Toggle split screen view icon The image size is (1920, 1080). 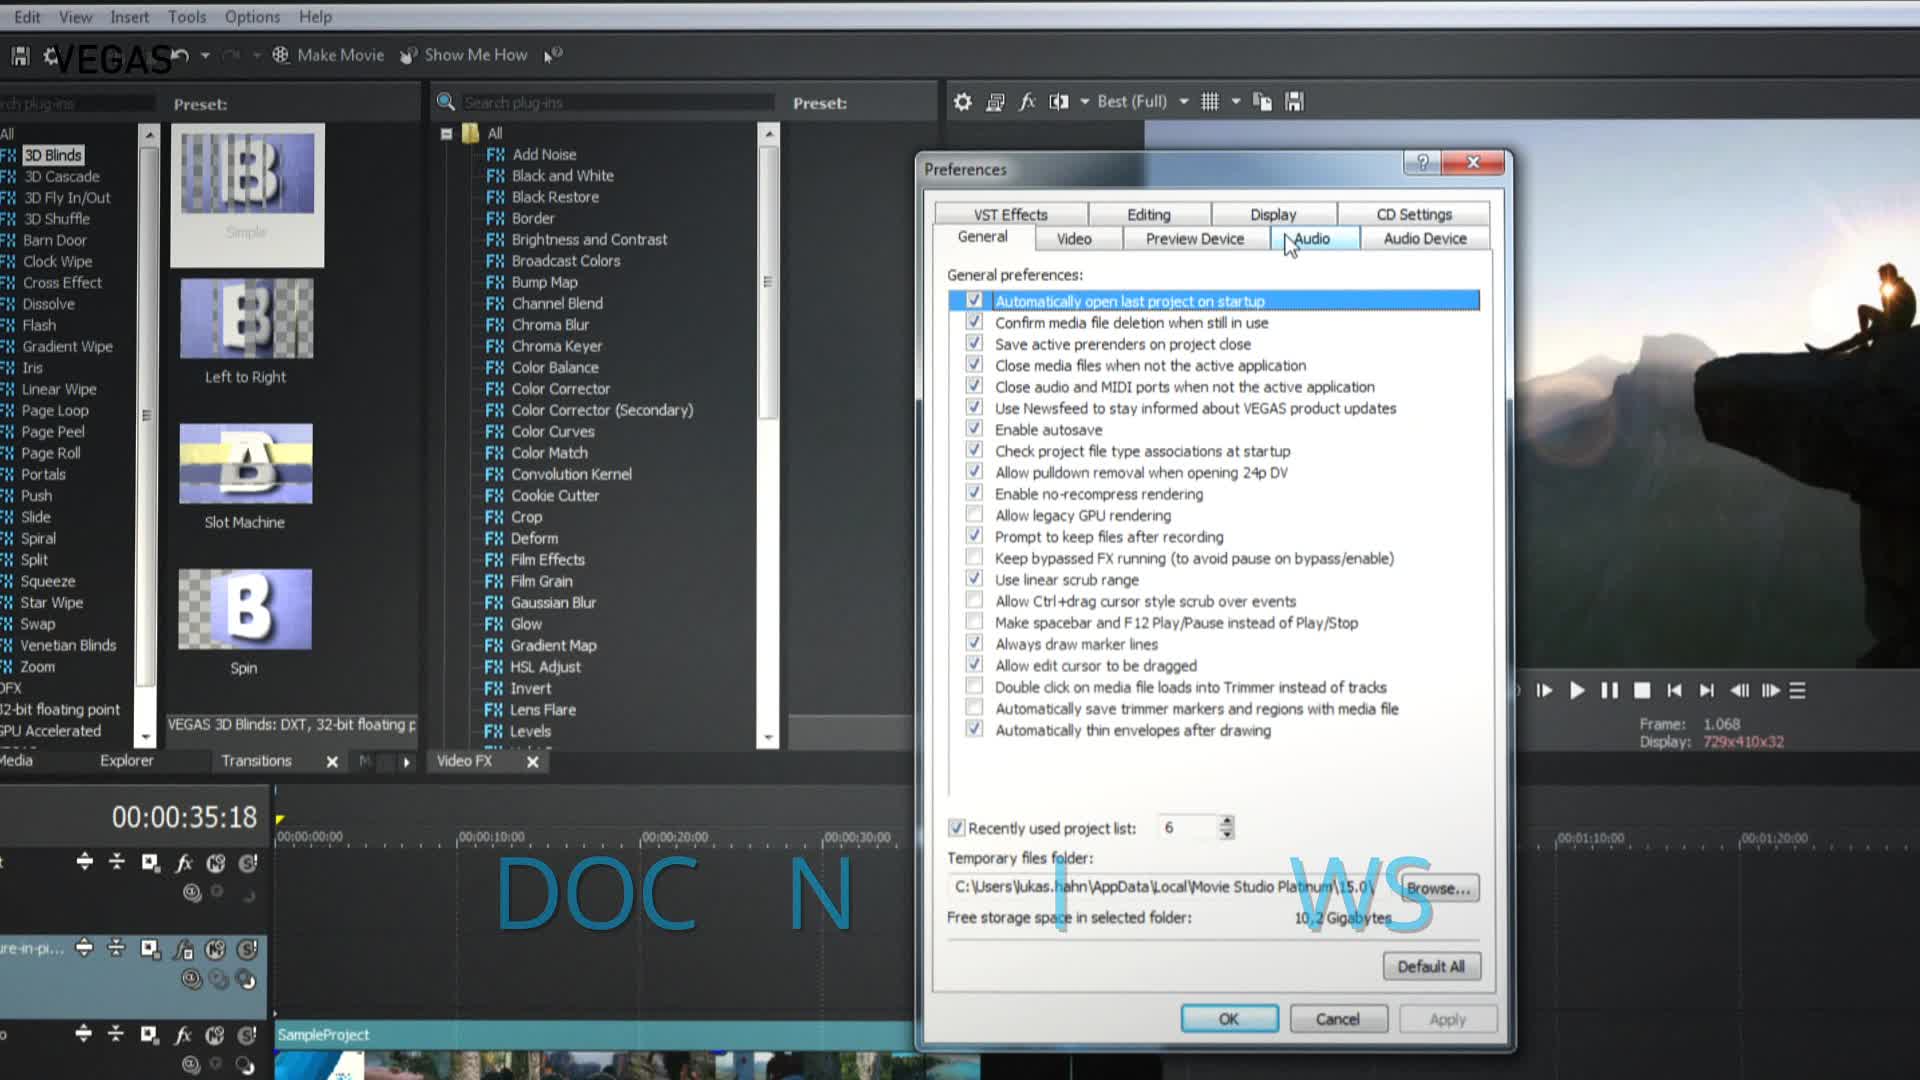(1059, 102)
